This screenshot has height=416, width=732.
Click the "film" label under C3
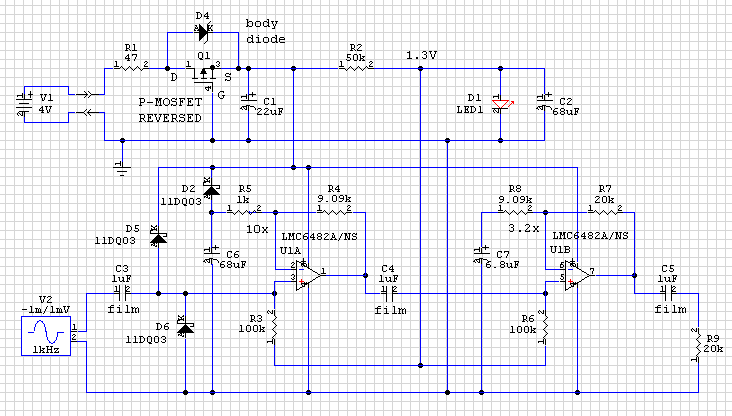(123, 309)
